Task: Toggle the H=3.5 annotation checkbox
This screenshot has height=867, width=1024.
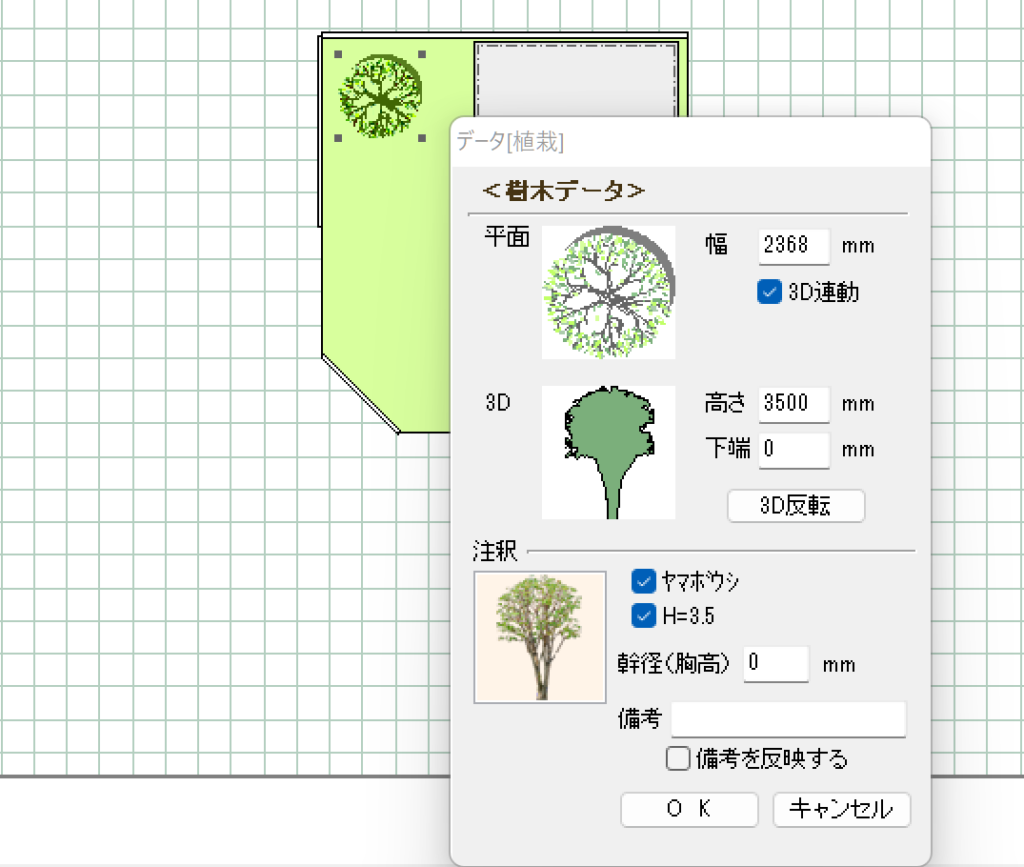Action: pyautogui.click(x=644, y=614)
